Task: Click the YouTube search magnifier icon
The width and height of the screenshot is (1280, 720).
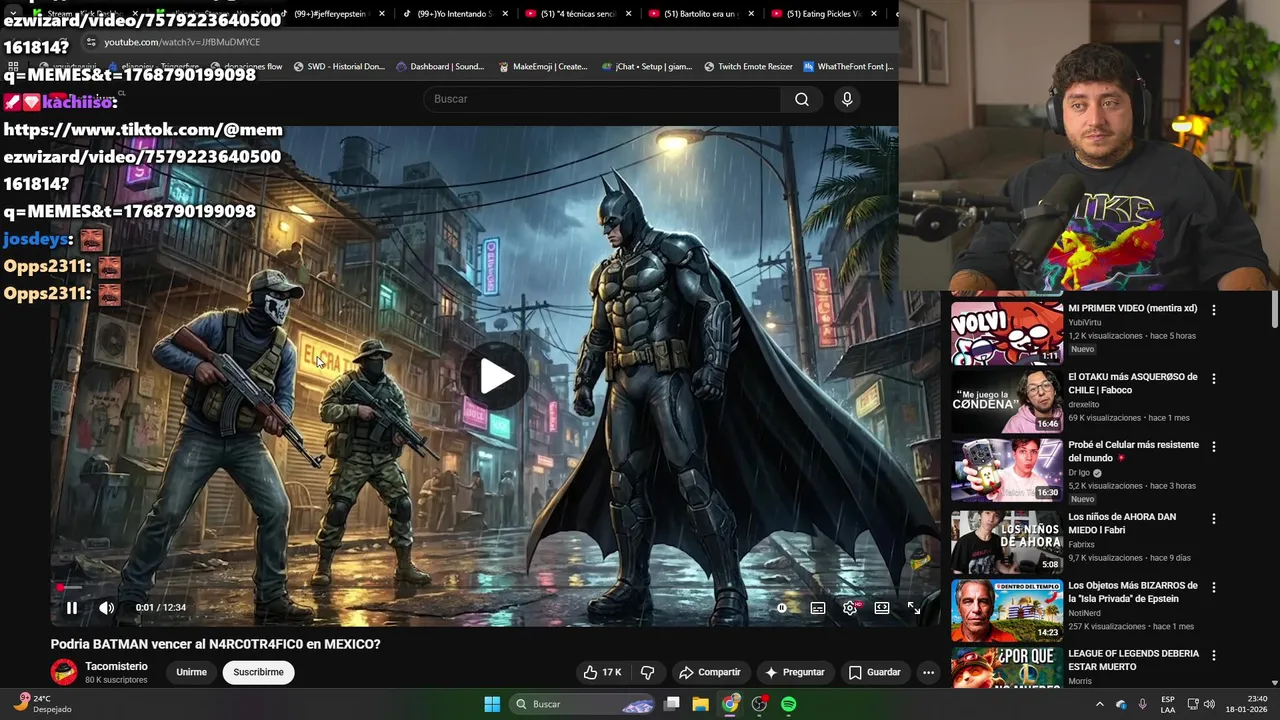Action: click(802, 99)
